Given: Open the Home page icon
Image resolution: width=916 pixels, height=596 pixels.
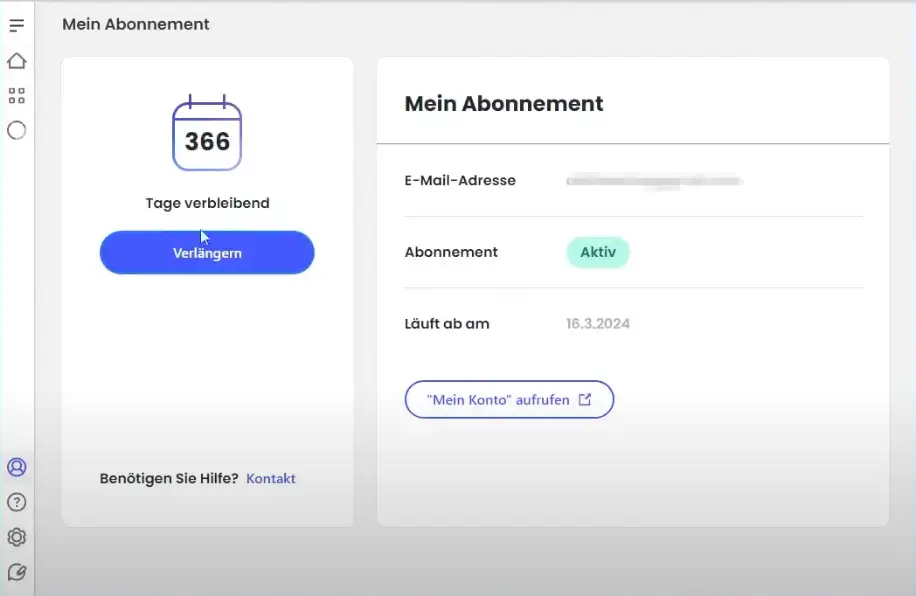Looking at the screenshot, I should [x=16, y=61].
